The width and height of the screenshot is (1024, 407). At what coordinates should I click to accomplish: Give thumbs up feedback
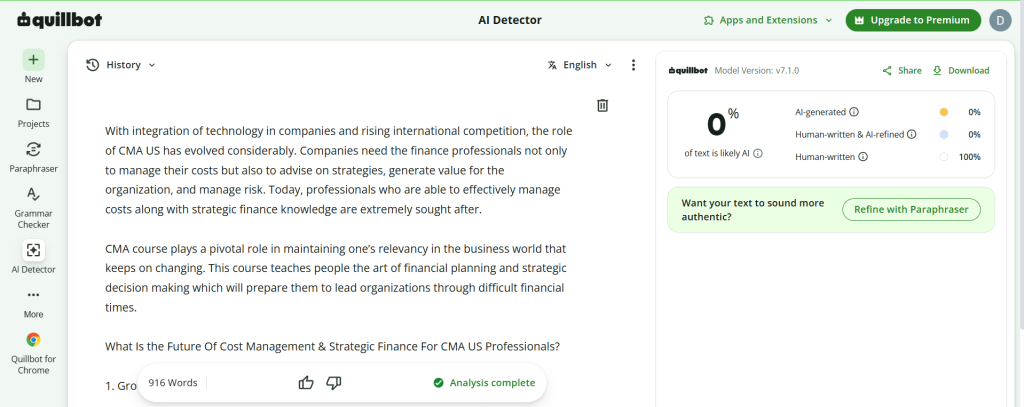click(x=306, y=383)
